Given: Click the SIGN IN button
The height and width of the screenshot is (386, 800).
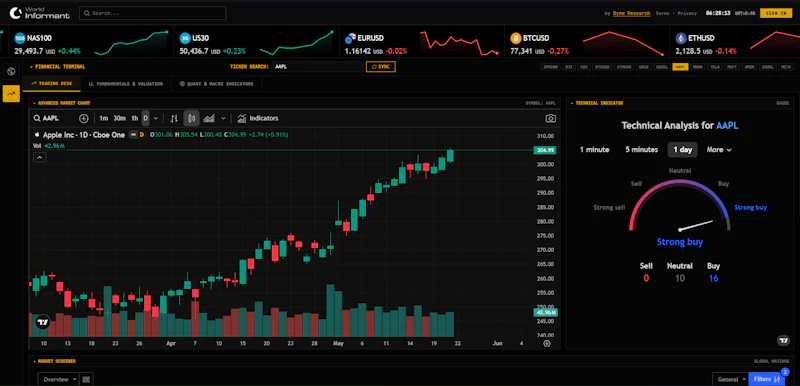Looking at the screenshot, I should coord(776,13).
